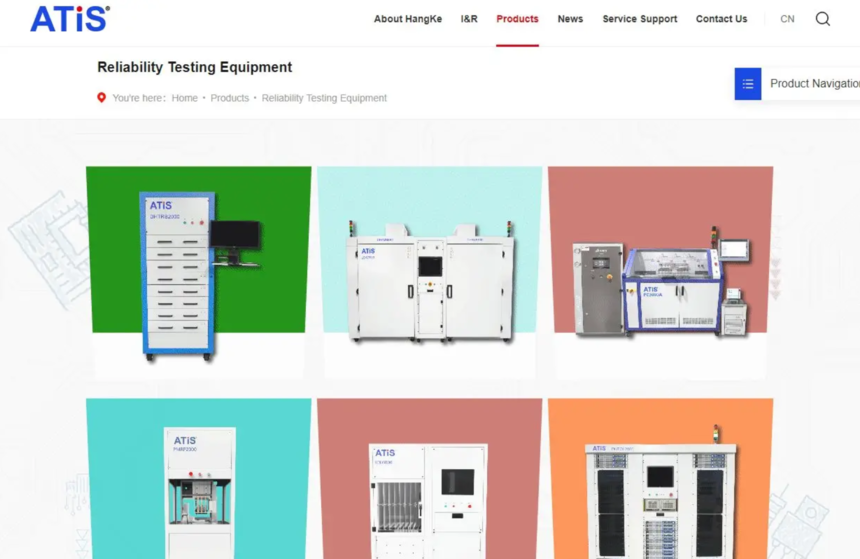860x559 pixels.
Task: Open the I&R menu item
Action: point(469,19)
